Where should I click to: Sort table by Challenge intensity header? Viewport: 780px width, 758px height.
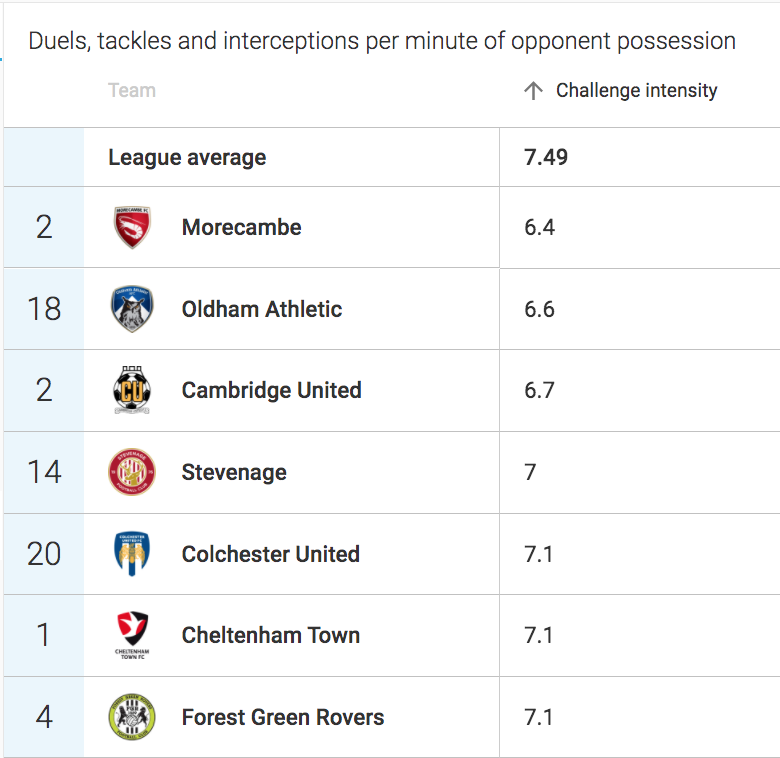point(636,91)
